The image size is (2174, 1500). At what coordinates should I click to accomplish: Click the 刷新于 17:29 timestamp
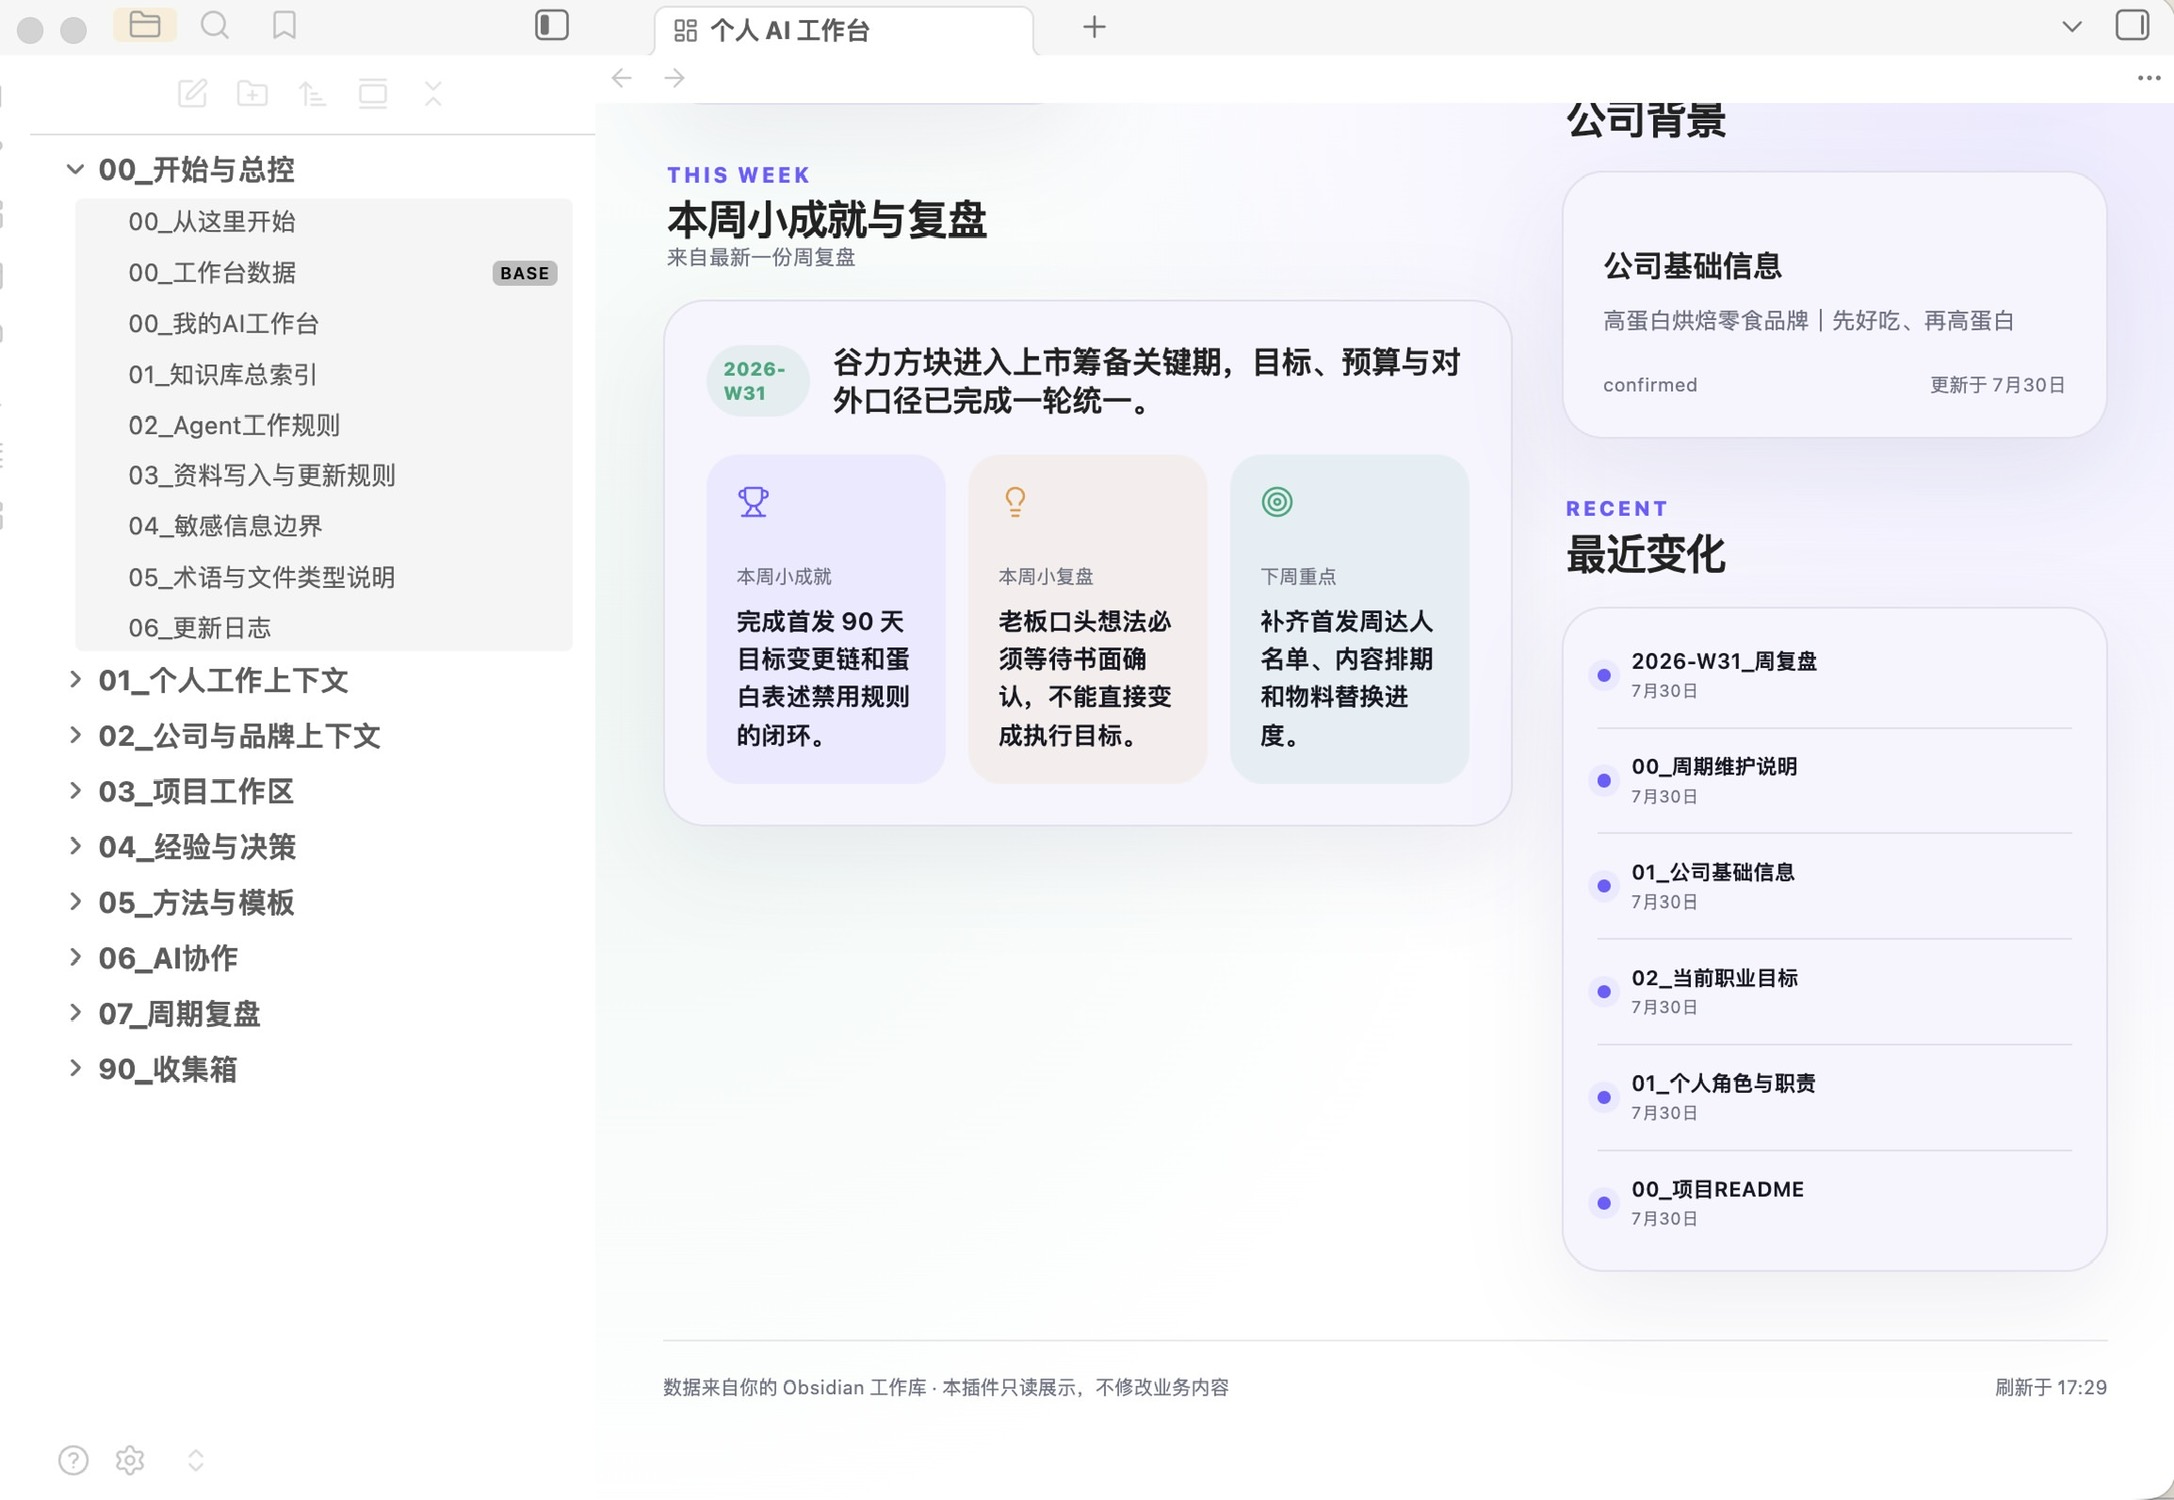click(x=2050, y=1387)
